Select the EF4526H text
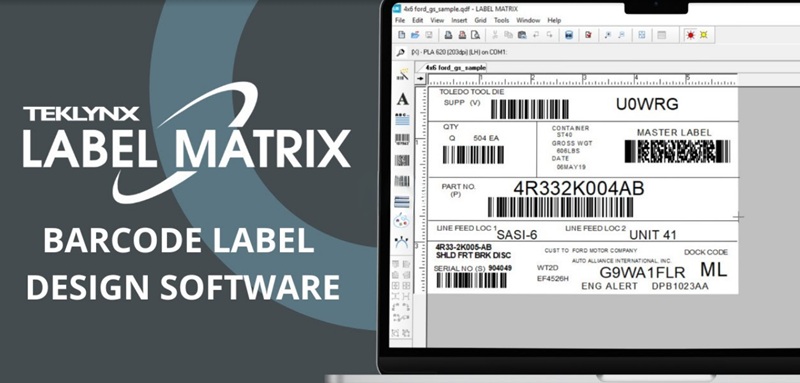Screen dimensions: 800x383 click(x=553, y=279)
